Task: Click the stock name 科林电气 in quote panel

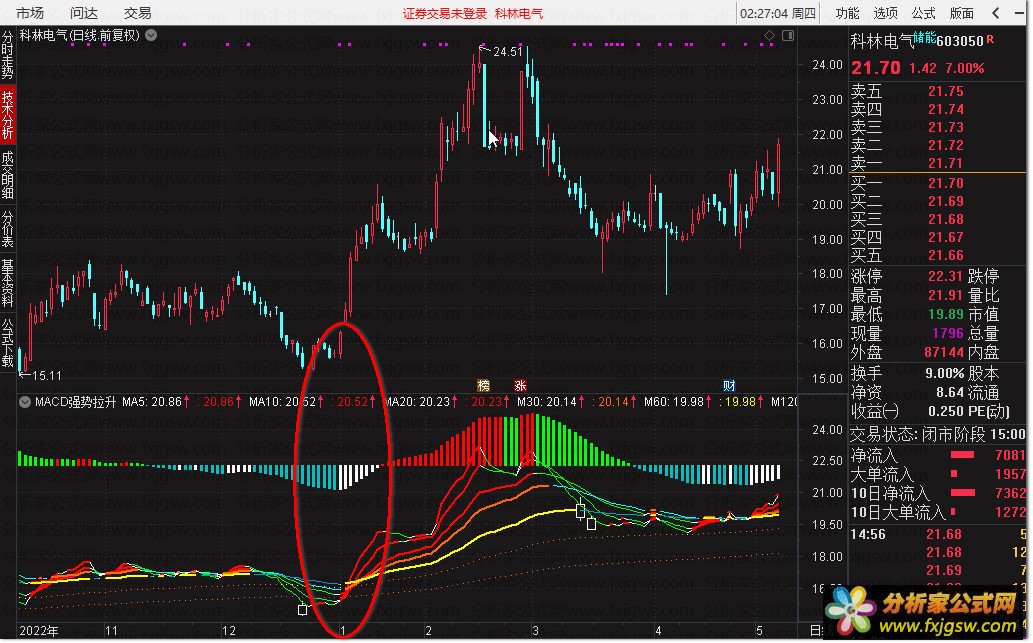Action: click(x=881, y=41)
